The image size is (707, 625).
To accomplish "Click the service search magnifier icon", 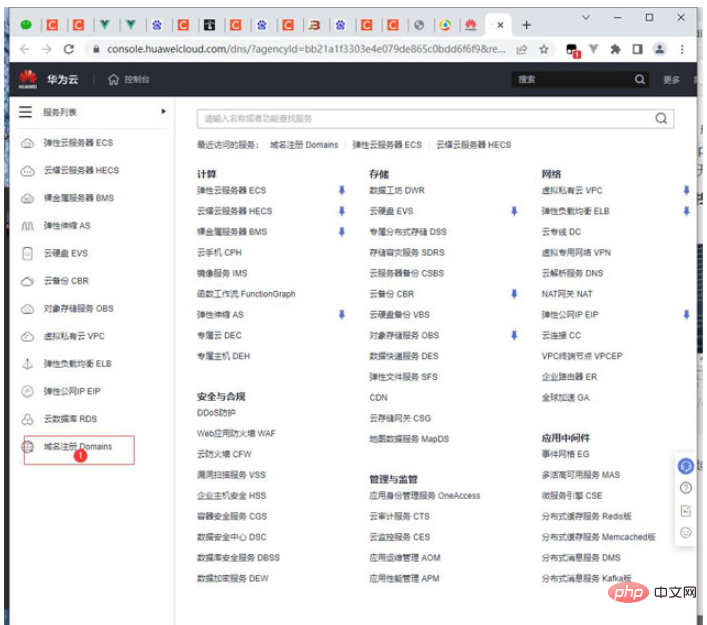I will click(x=661, y=118).
